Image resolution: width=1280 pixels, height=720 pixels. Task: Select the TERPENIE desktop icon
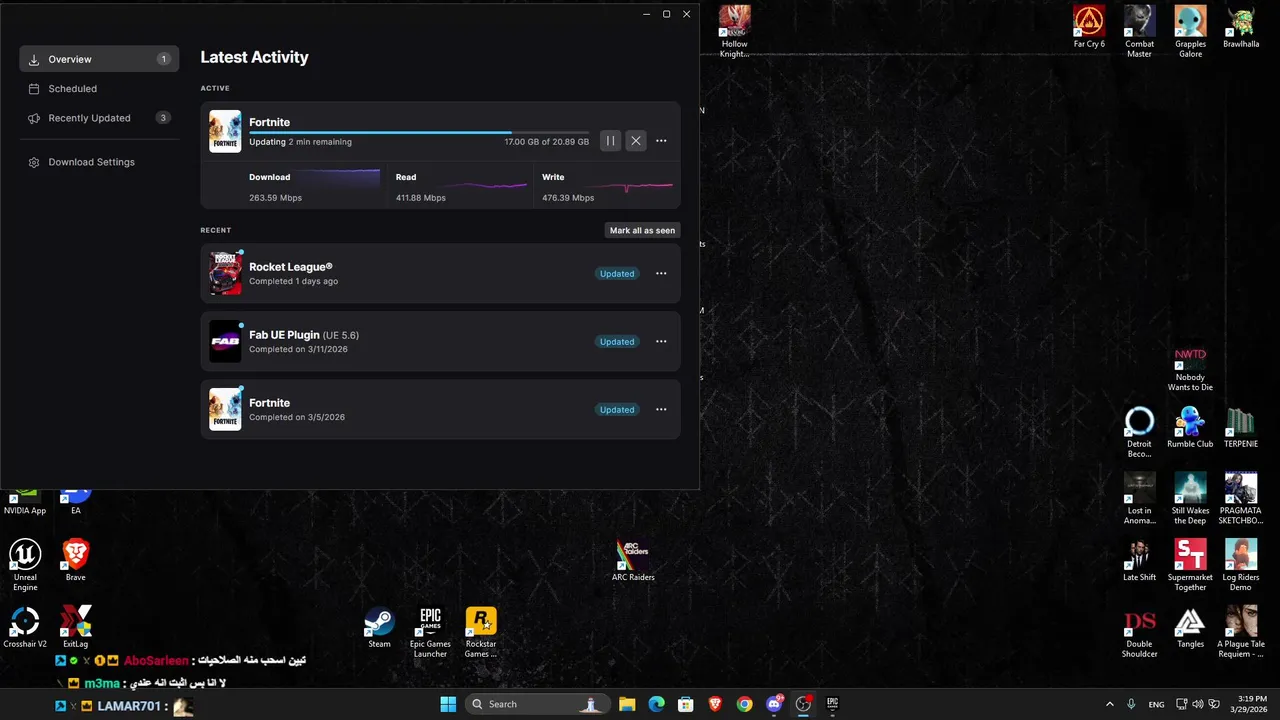click(1241, 427)
